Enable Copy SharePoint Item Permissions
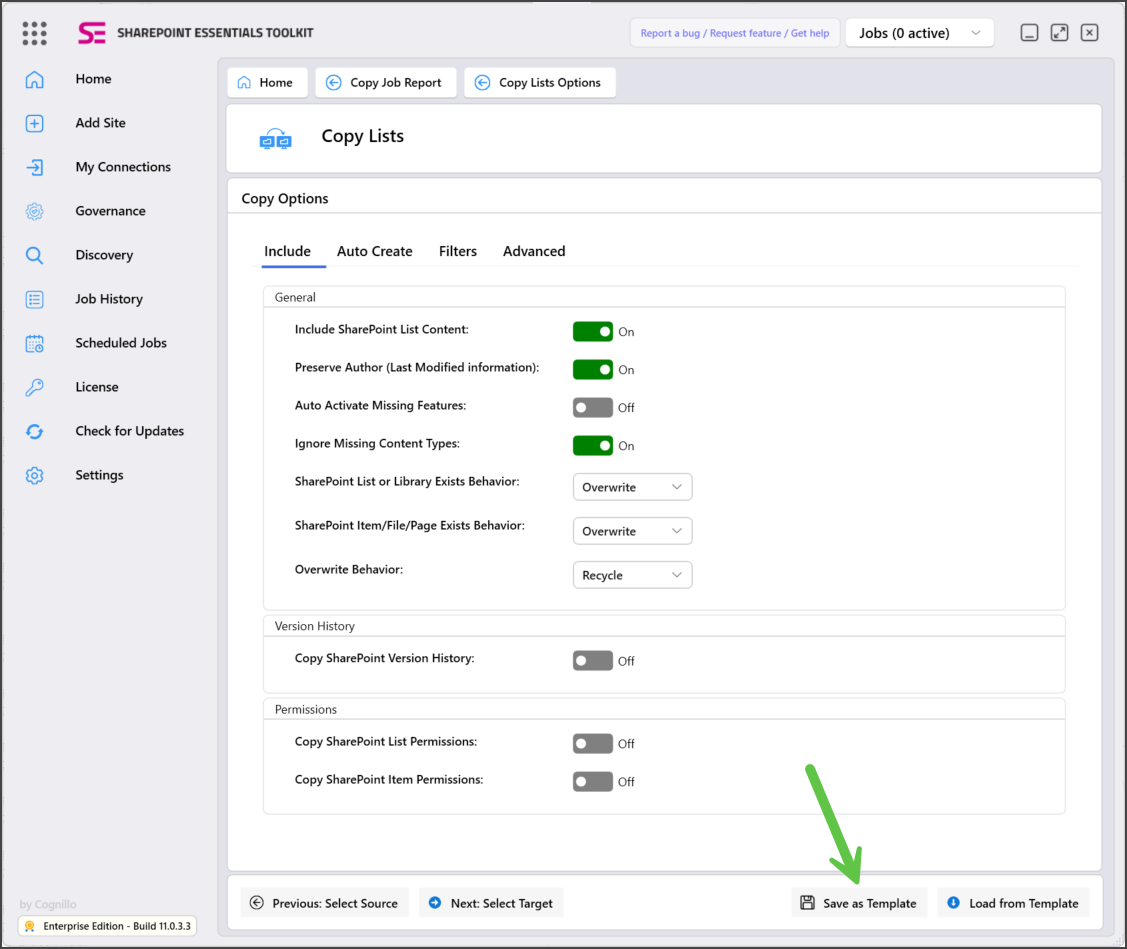Screen dimensions: 1127x949 [592, 781]
